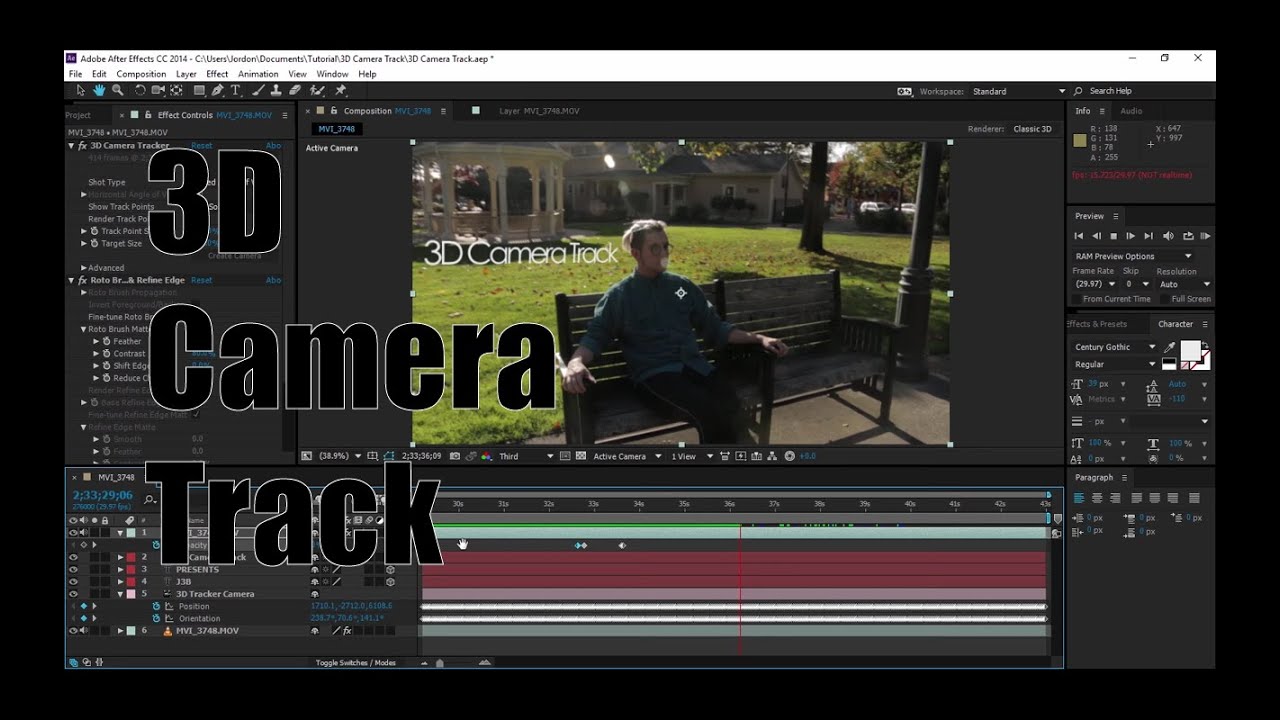Open the Third resolution dropdown
The image size is (1280, 720).
[526, 456]
